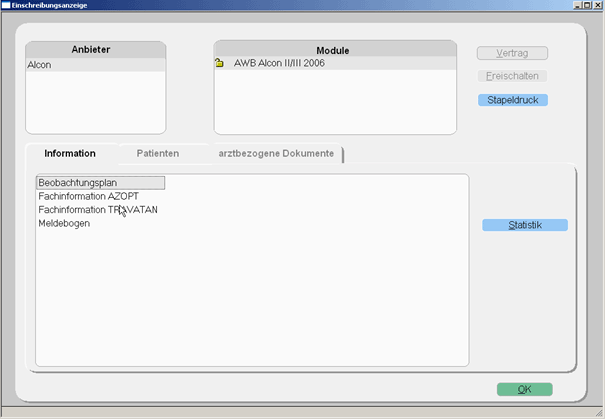Screen dimensions: 605x419
Task: Select the AWB Alcon II/III 2006 module
Action: [x=279, y=64]
